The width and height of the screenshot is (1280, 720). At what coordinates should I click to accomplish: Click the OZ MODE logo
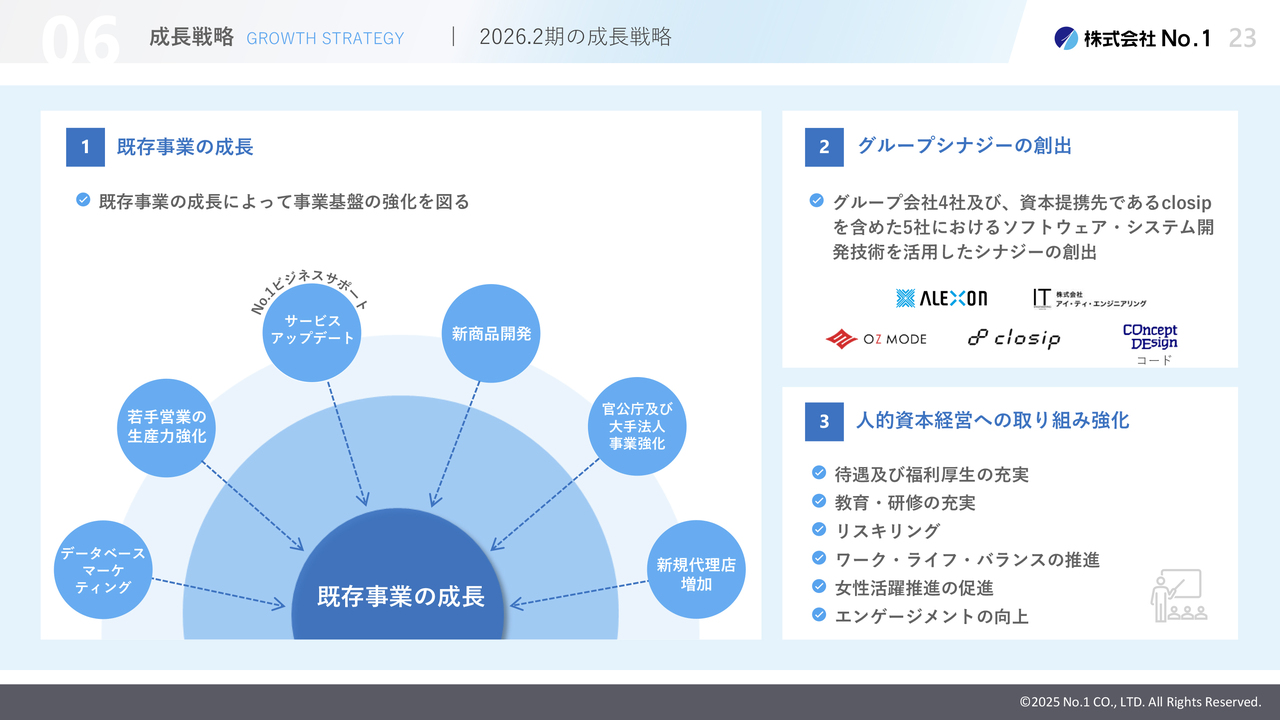pyautogui.click(x=876, y=339)
